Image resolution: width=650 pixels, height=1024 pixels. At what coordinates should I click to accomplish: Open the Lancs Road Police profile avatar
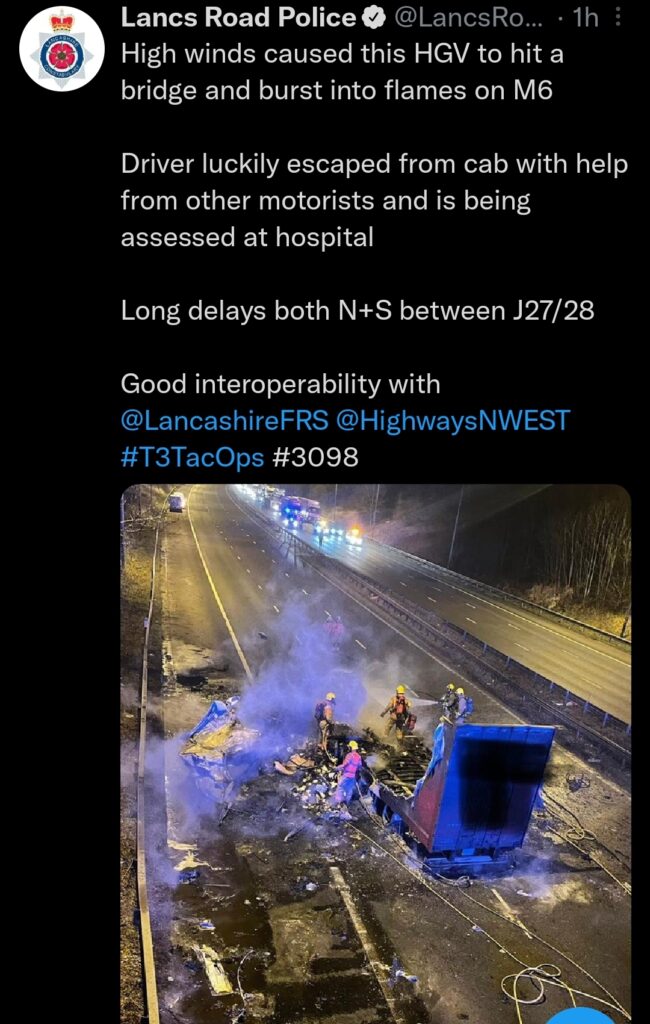(x=61, y=48)
